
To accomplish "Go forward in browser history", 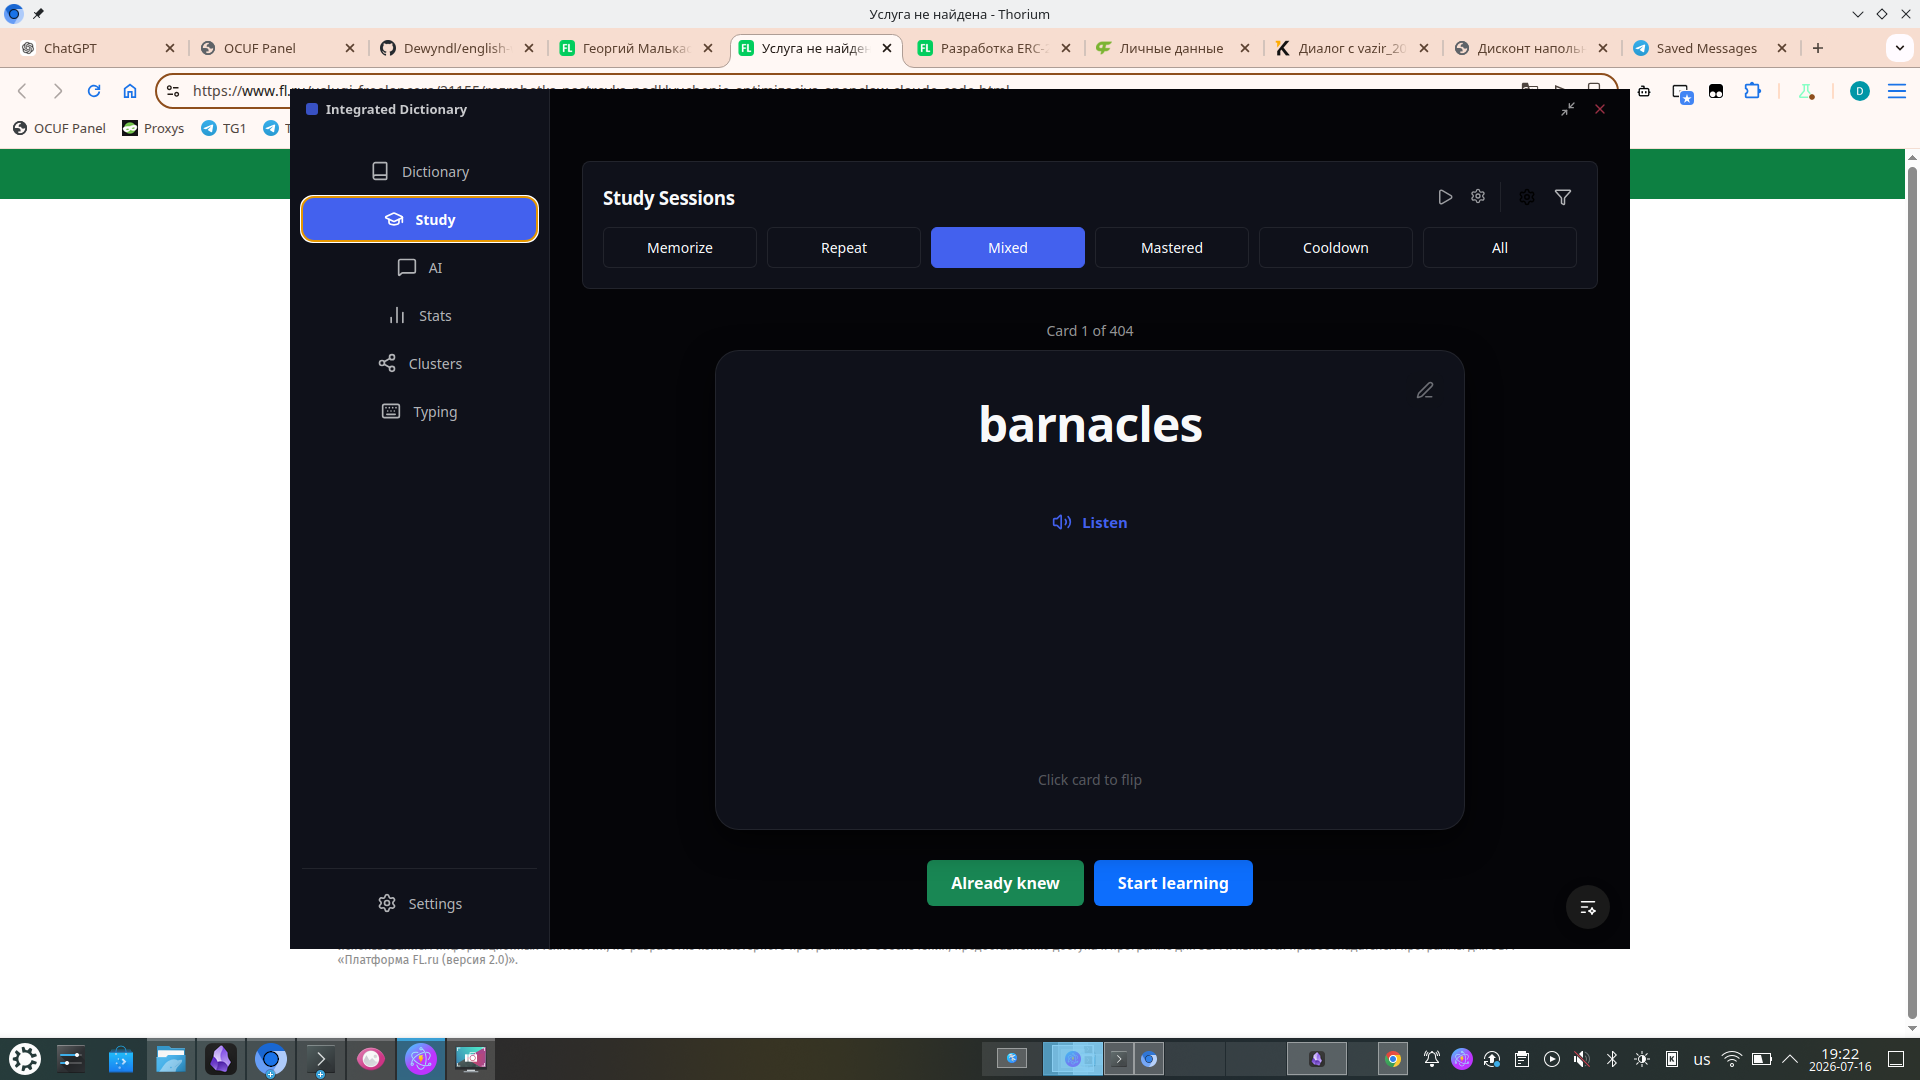I will [58, 91].
